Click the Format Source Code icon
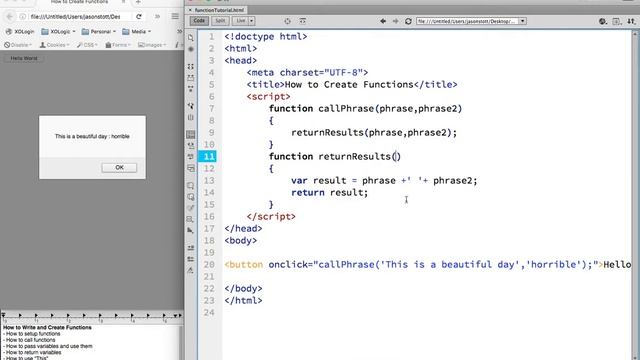Screen dimensions: 640x360 point(191,270)
